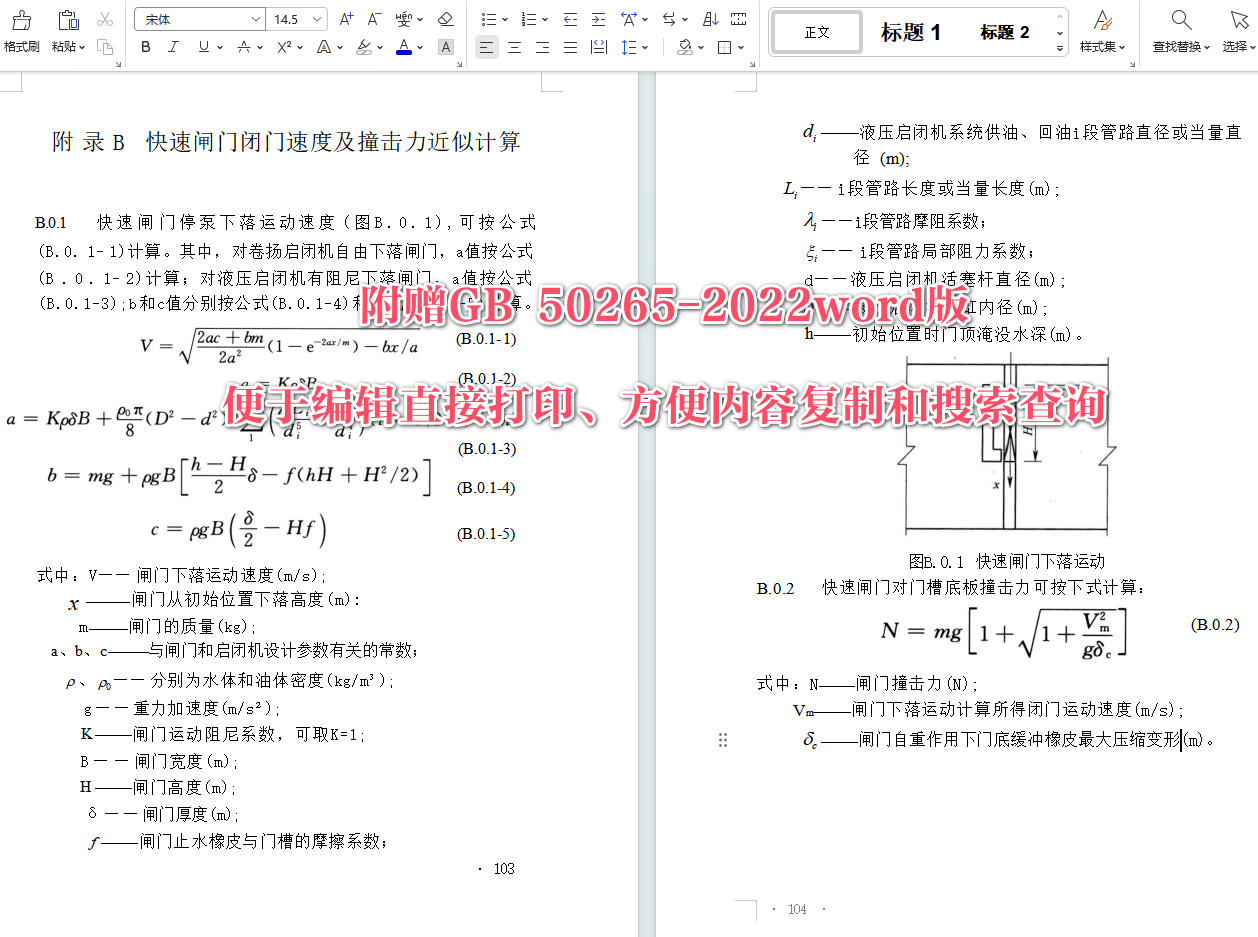Click the sort (排序) icon
This screenshot has width=1258, height=937.
click(x=710, y=20)
